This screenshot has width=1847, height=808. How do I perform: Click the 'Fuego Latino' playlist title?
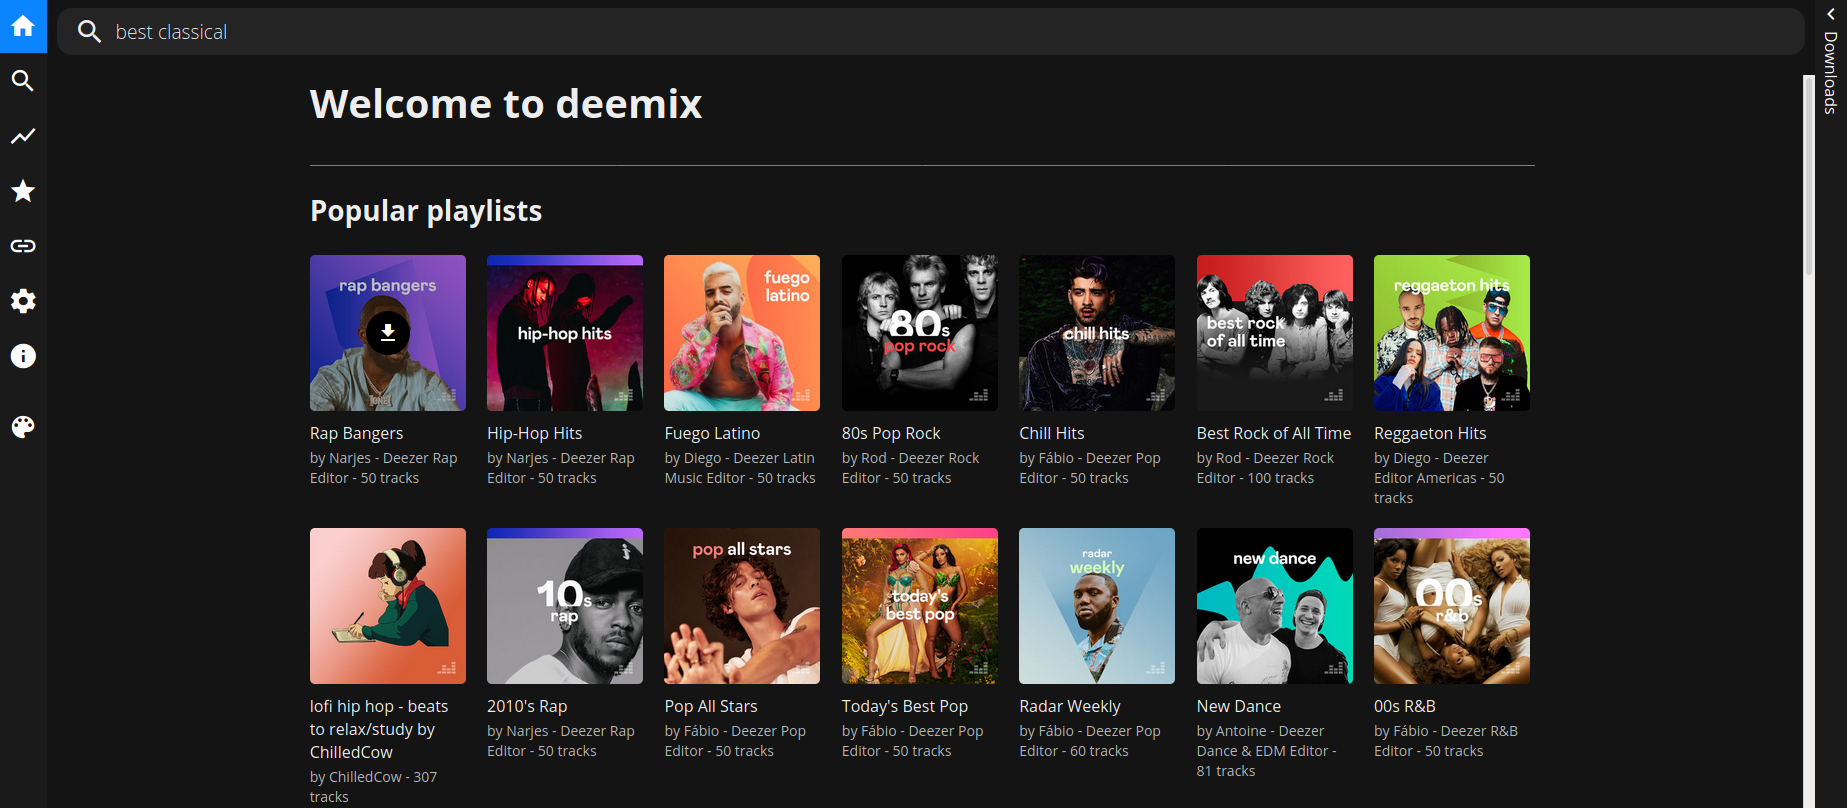click(x=712, y=433)
